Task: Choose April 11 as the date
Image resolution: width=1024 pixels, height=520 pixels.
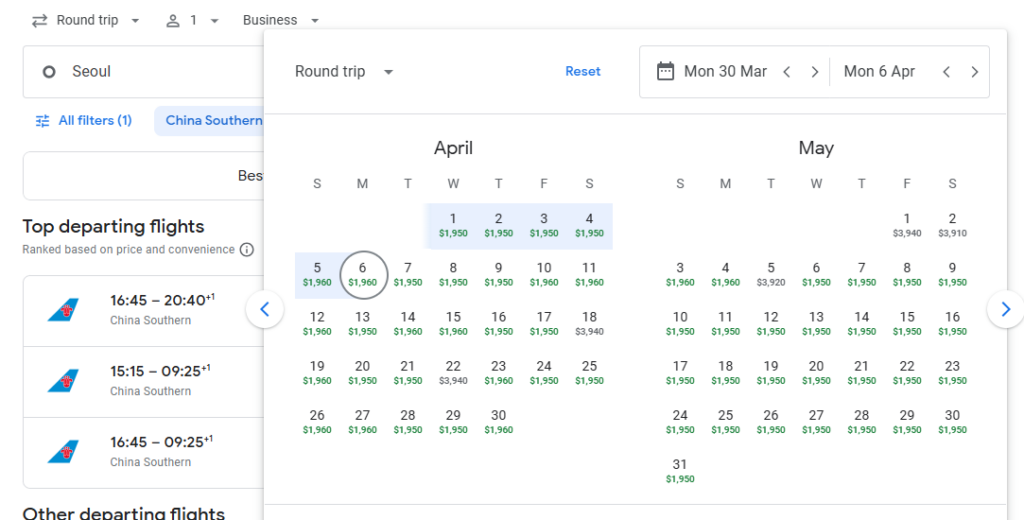Action: point(589,274)
